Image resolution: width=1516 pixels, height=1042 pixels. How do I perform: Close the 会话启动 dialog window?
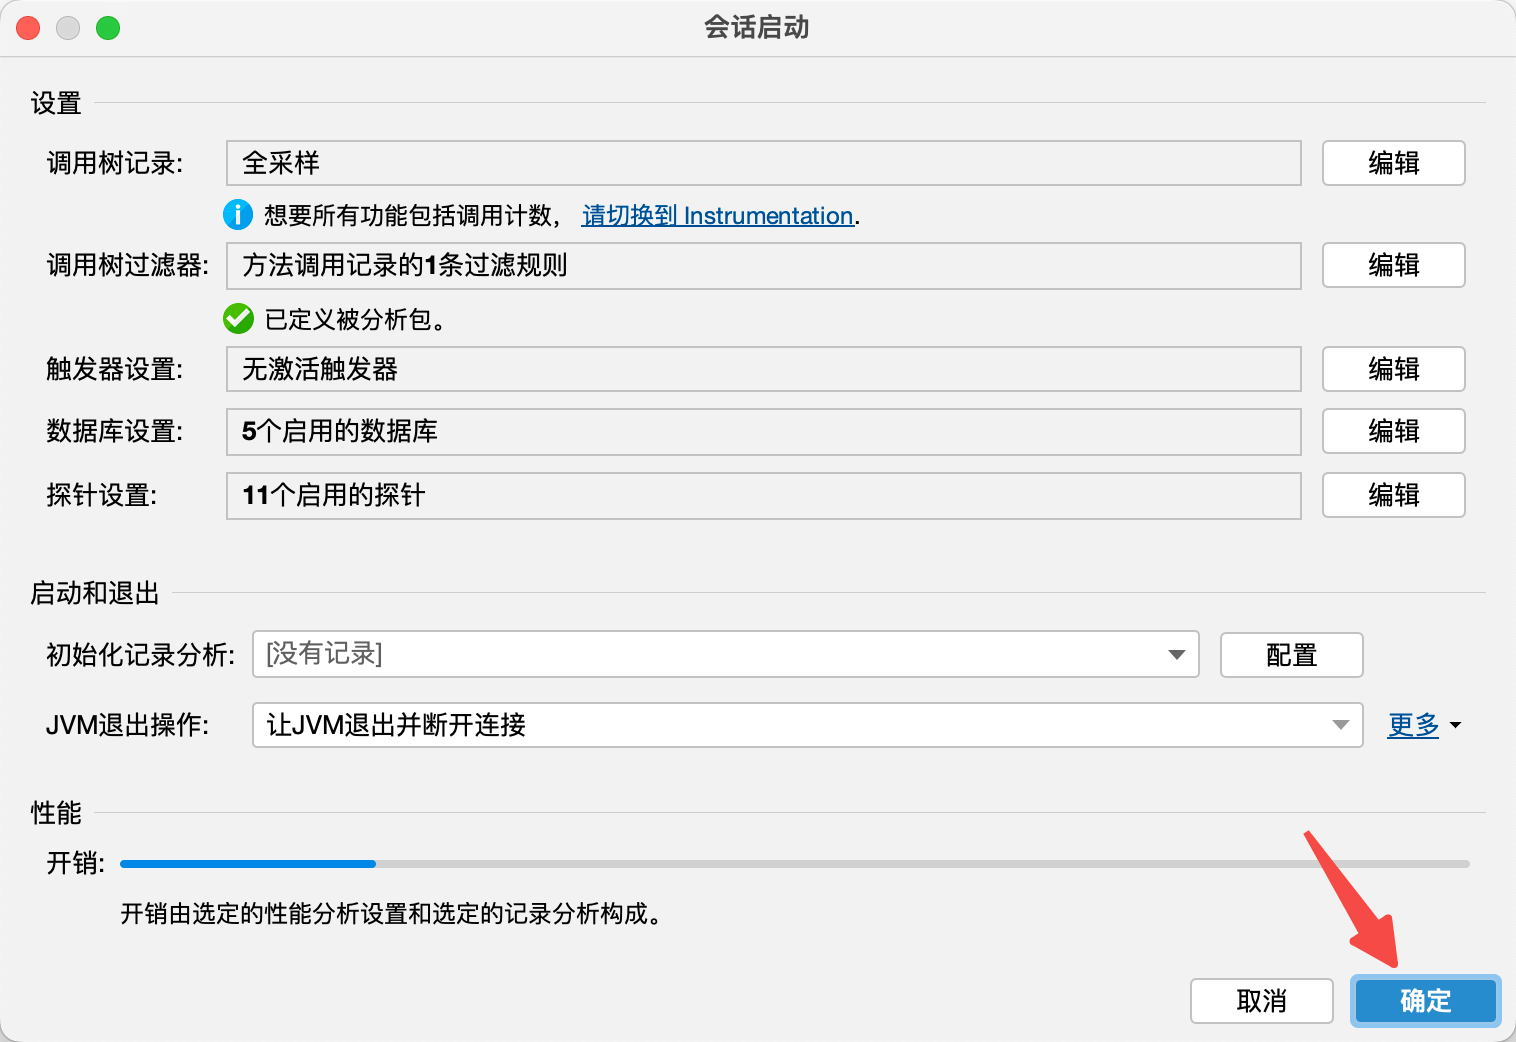click(28, 28)
